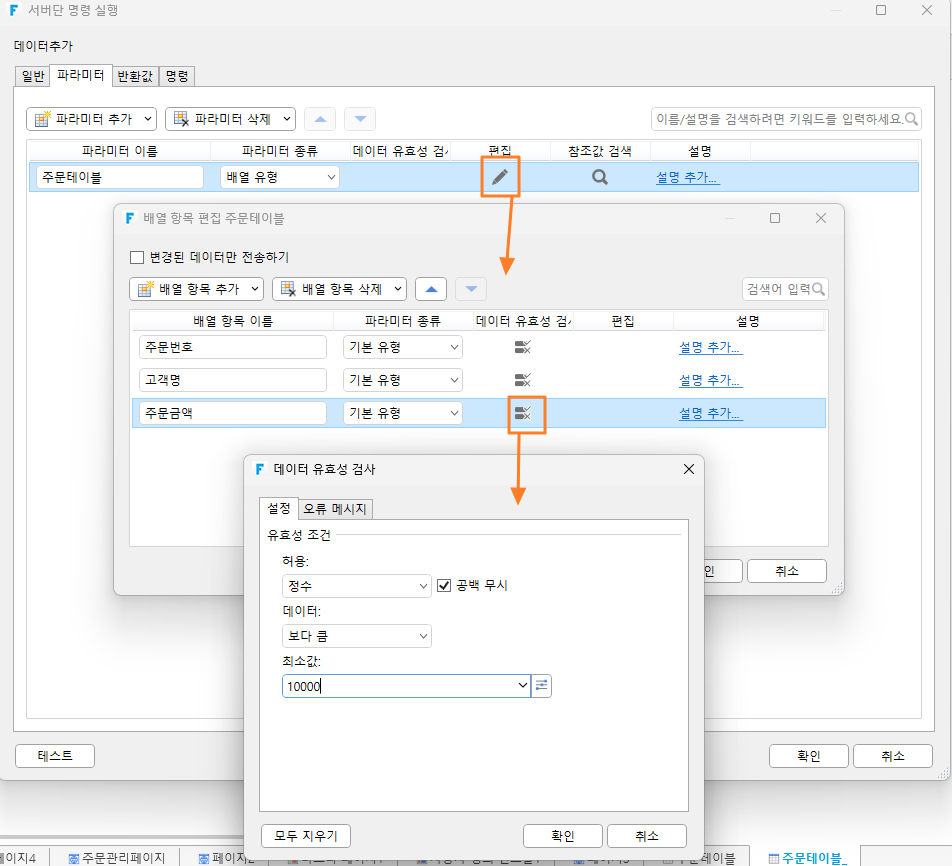Move array item down arrow in array dialog
The height and width of the screenshot is (866, 952).
coord(471,289)
